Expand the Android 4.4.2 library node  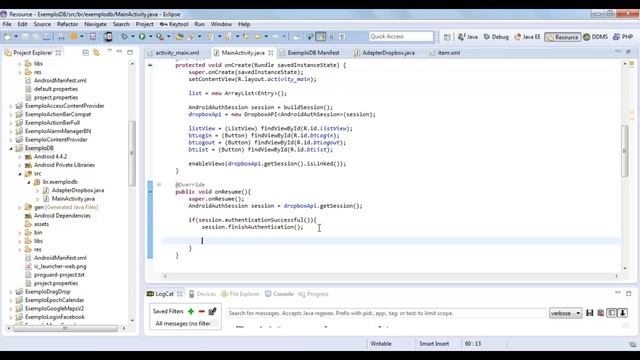click(x=20, y=157)
